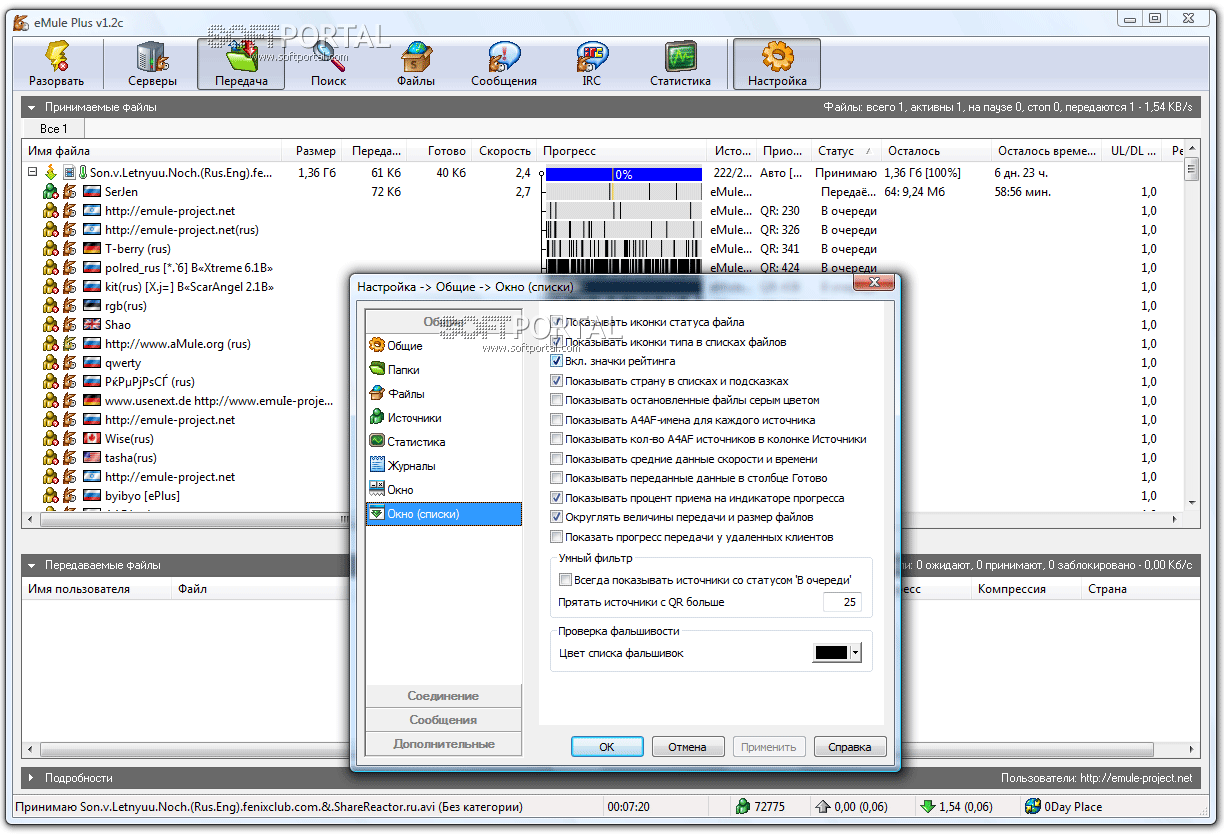1224x836 pixels.
Task: Expand the Дополнительные settings group
Action: coord(443,744)
